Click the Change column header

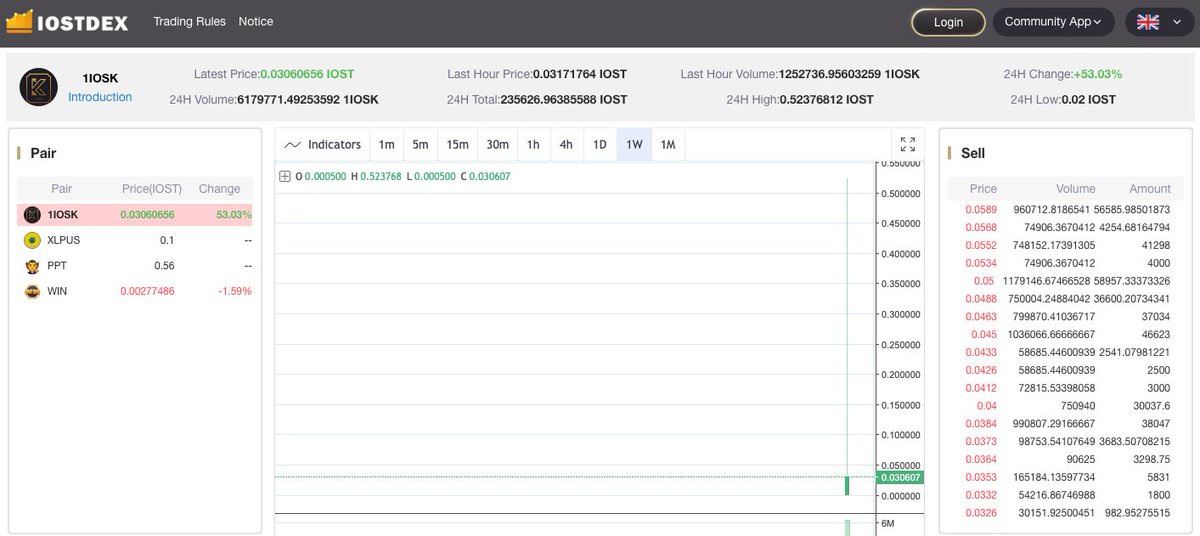pos(219,188)
